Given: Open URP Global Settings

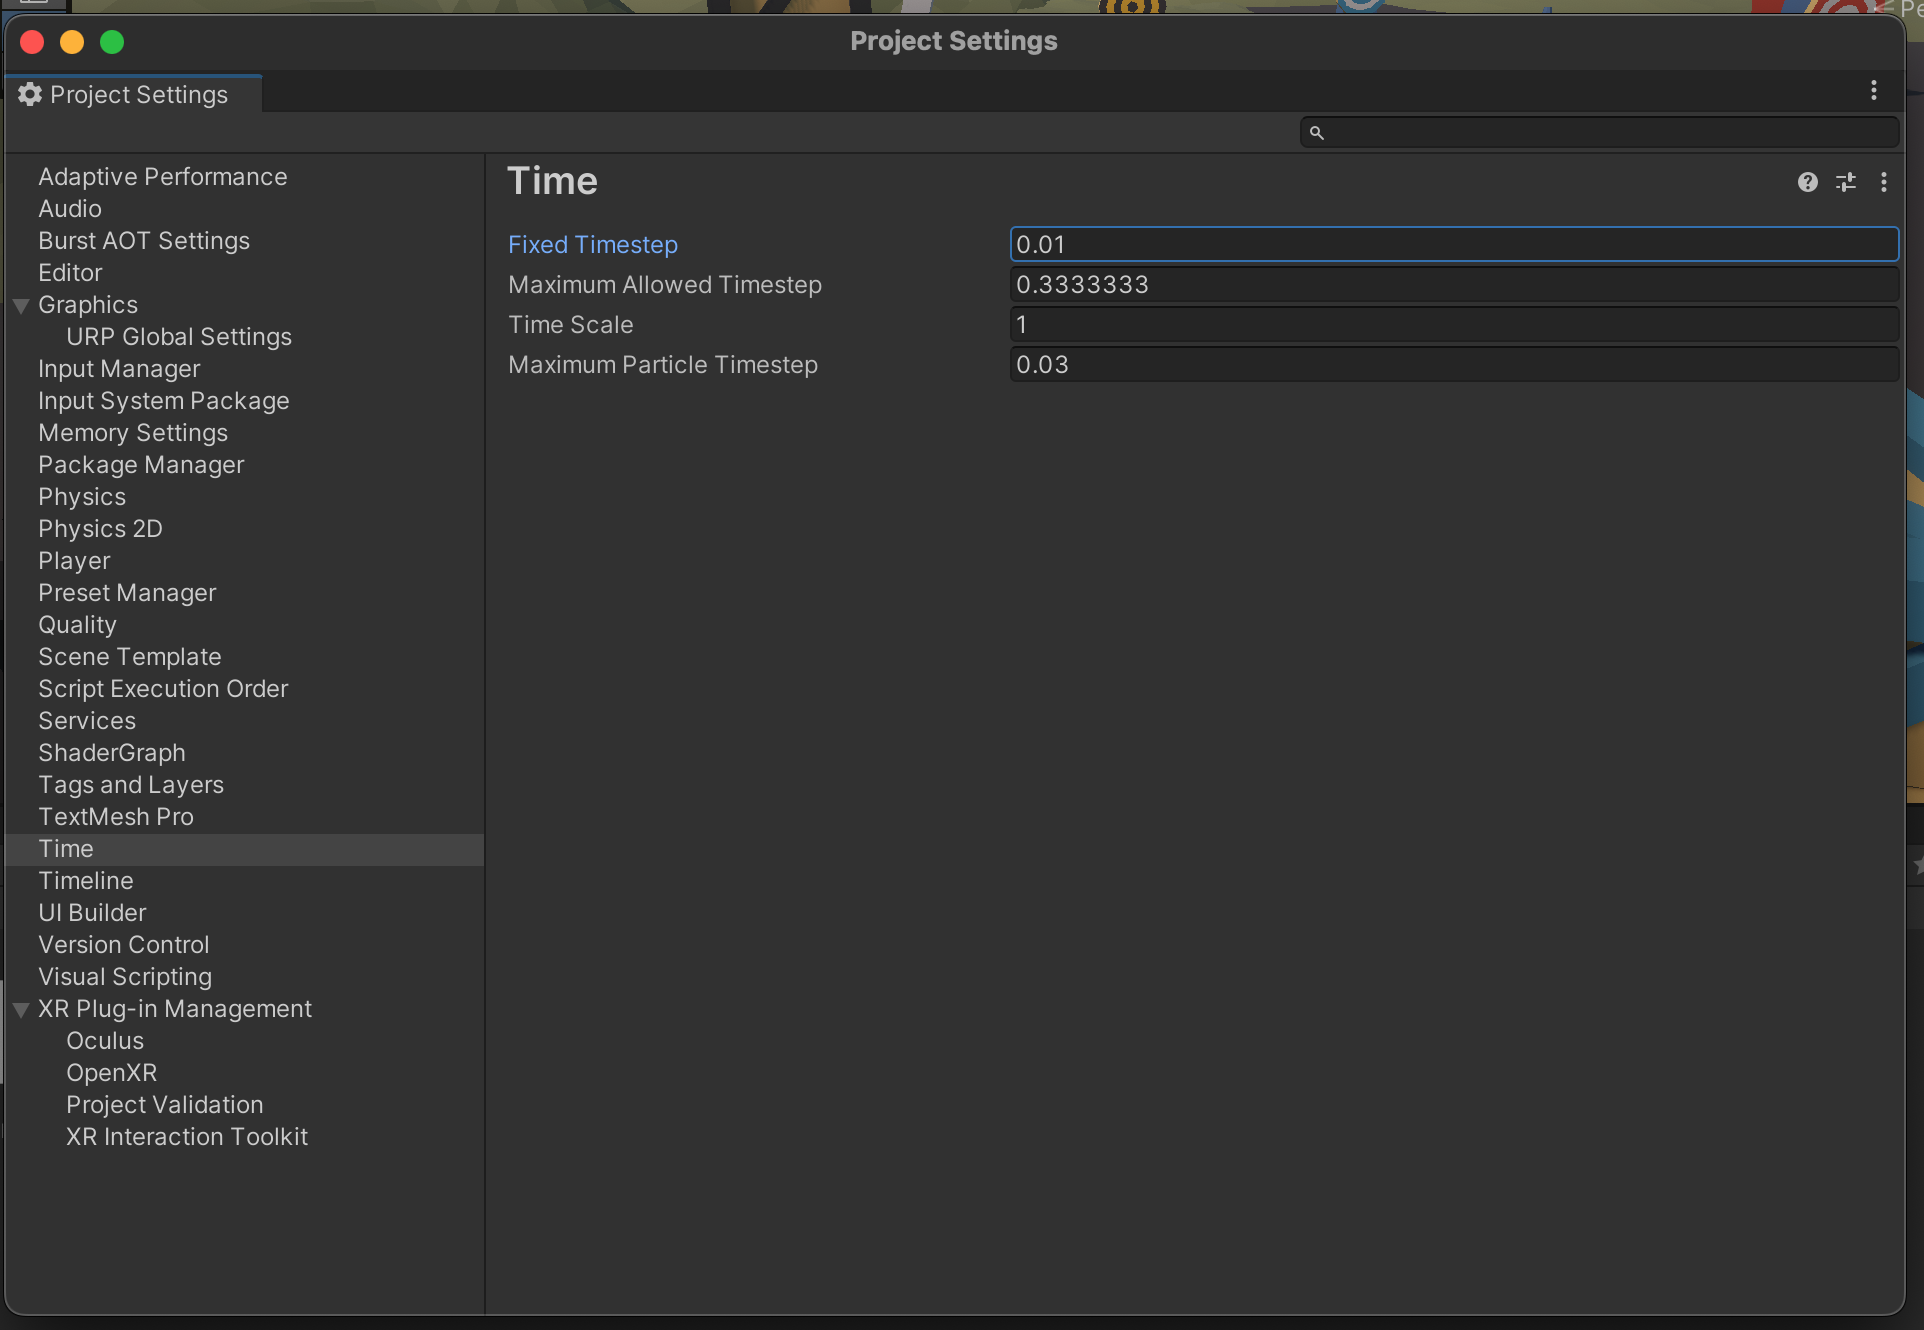Looking at the screenshot, I should (x=179, y=337).
